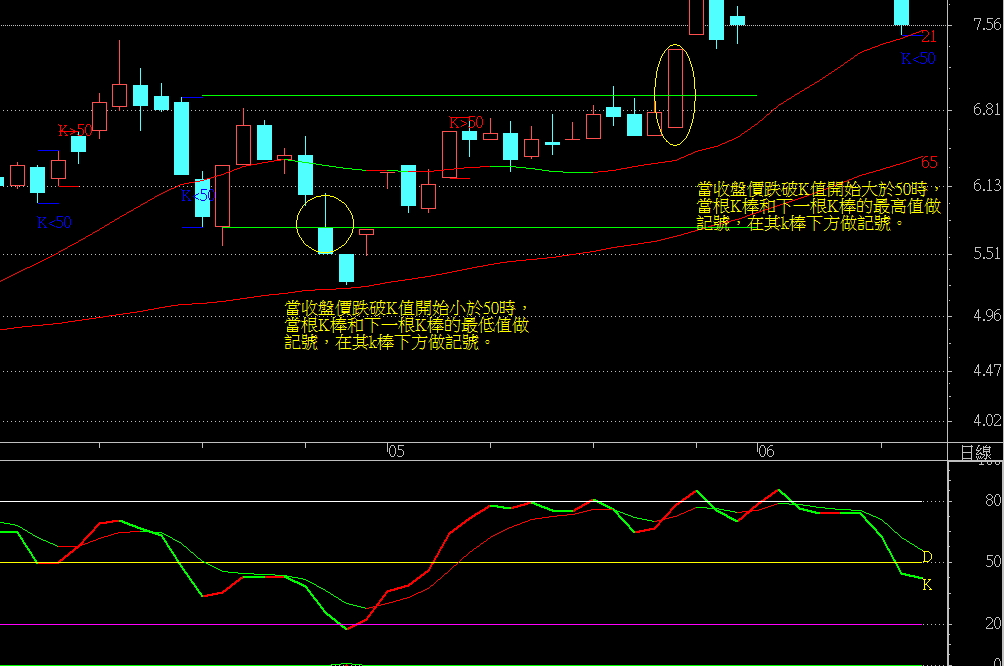Click the red K>50 label near month 05

point(466,123)
